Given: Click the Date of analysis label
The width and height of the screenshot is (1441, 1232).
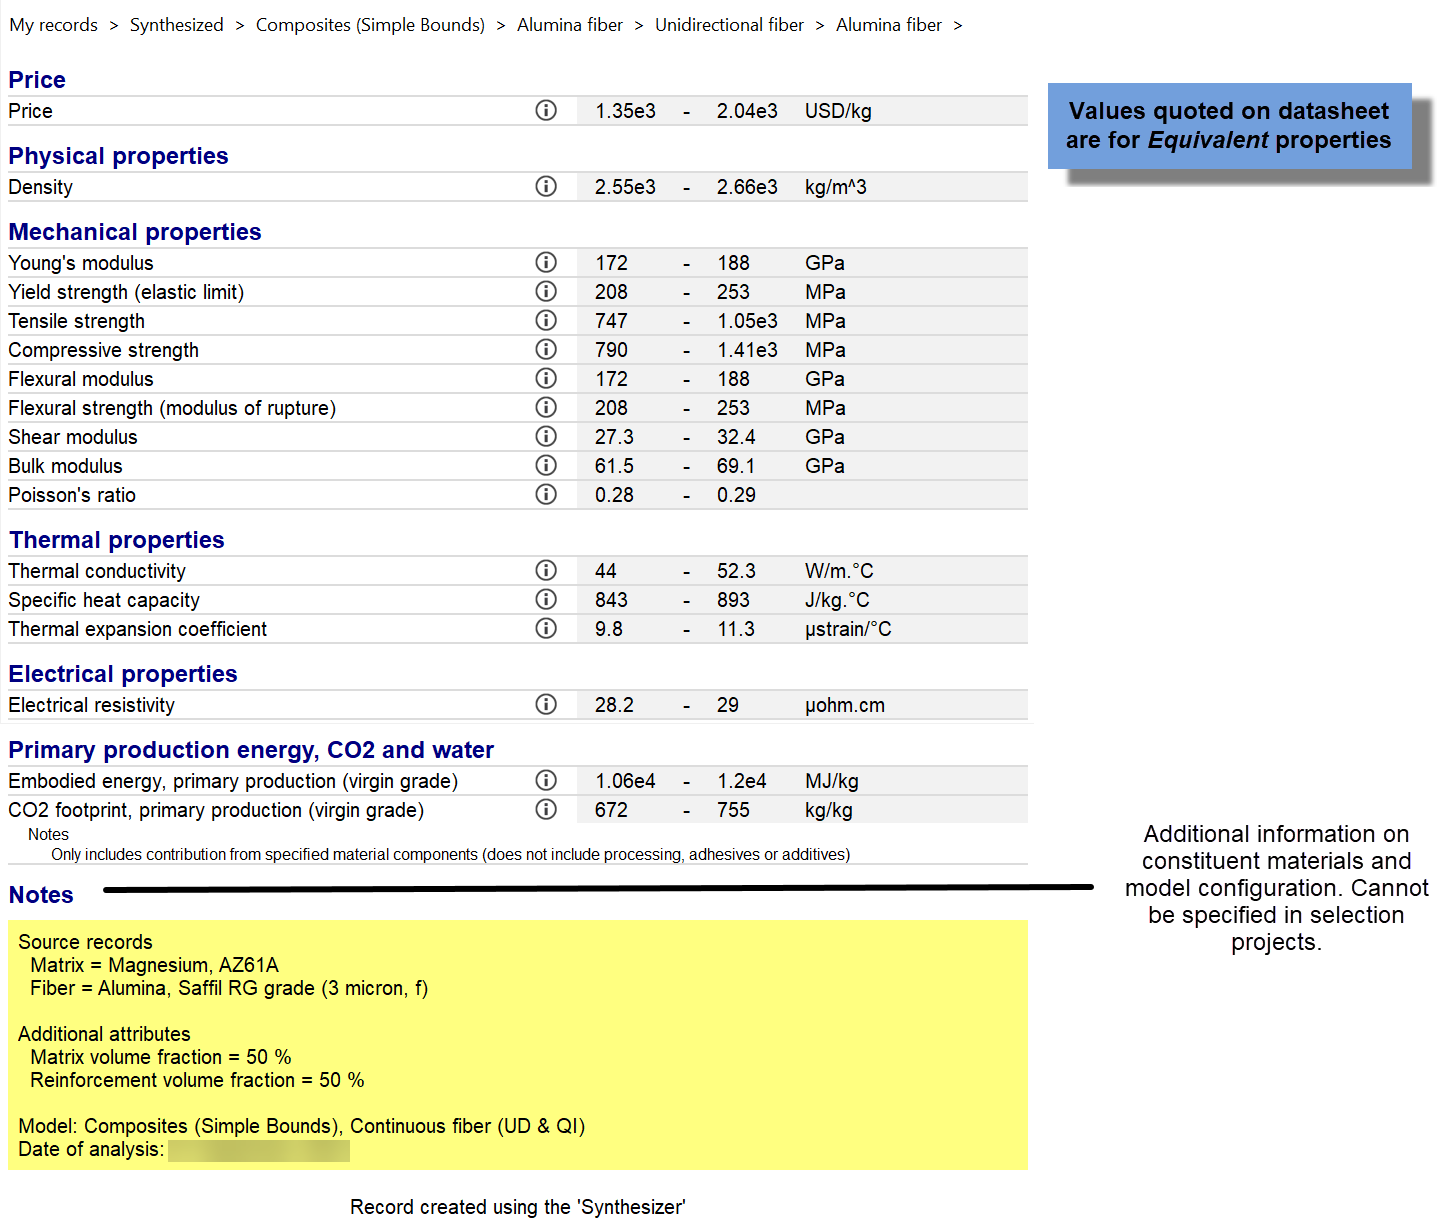Looking at the screenshot, I should [x=91, y=1149].
